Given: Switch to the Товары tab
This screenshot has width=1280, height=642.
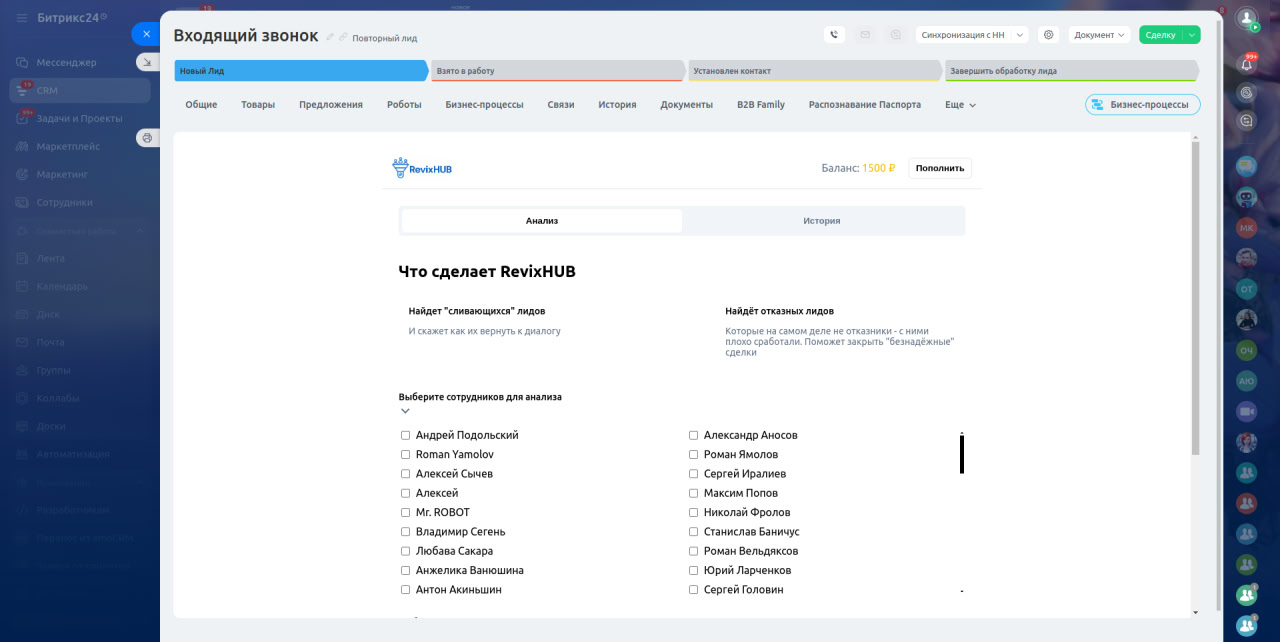Looking at the screenshot, I should (x=258, y=104).
